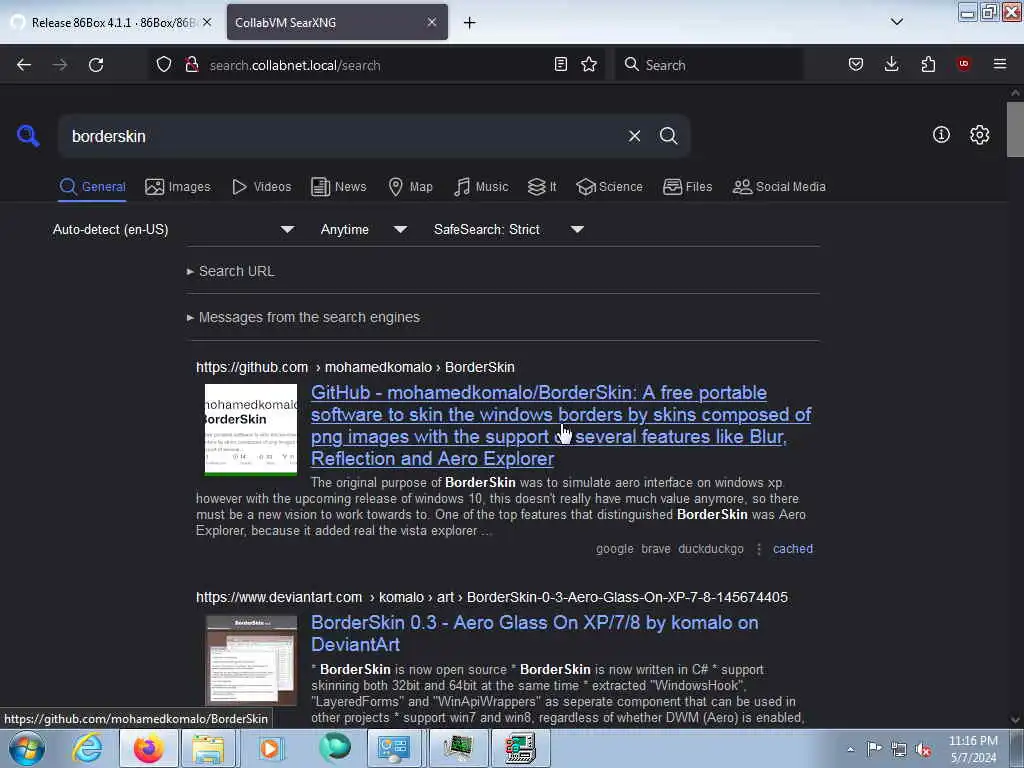Click the SearXNG logo magnifier

28,136
